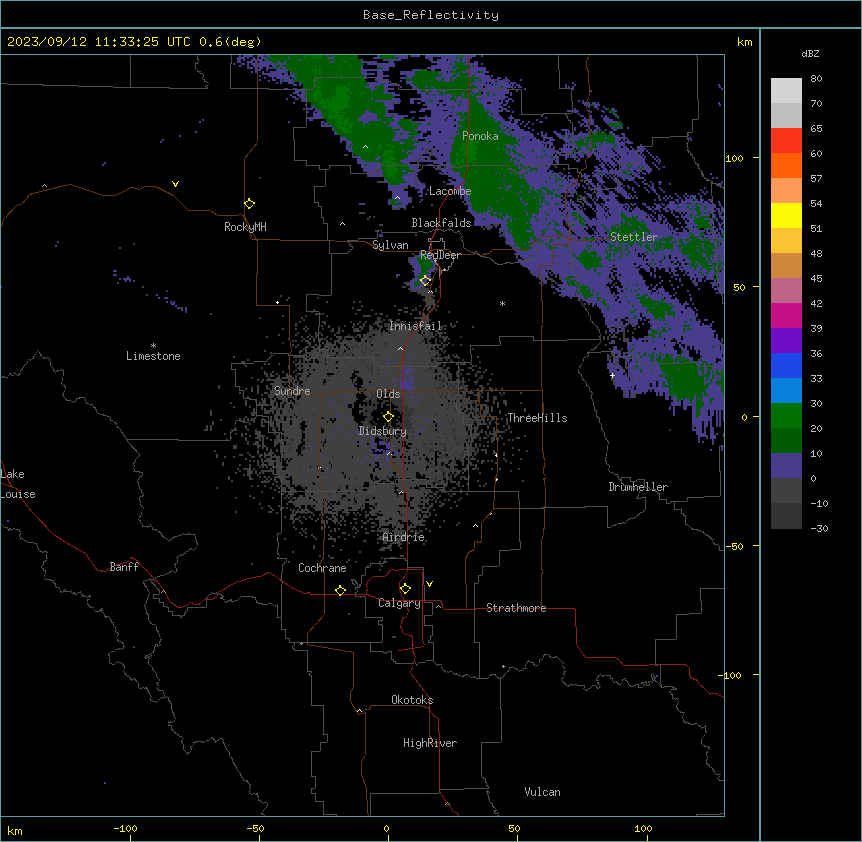Click the yellow station marker near RockyMH
Viewport: 862px width, 842px height.
click(x=249, y=203)
